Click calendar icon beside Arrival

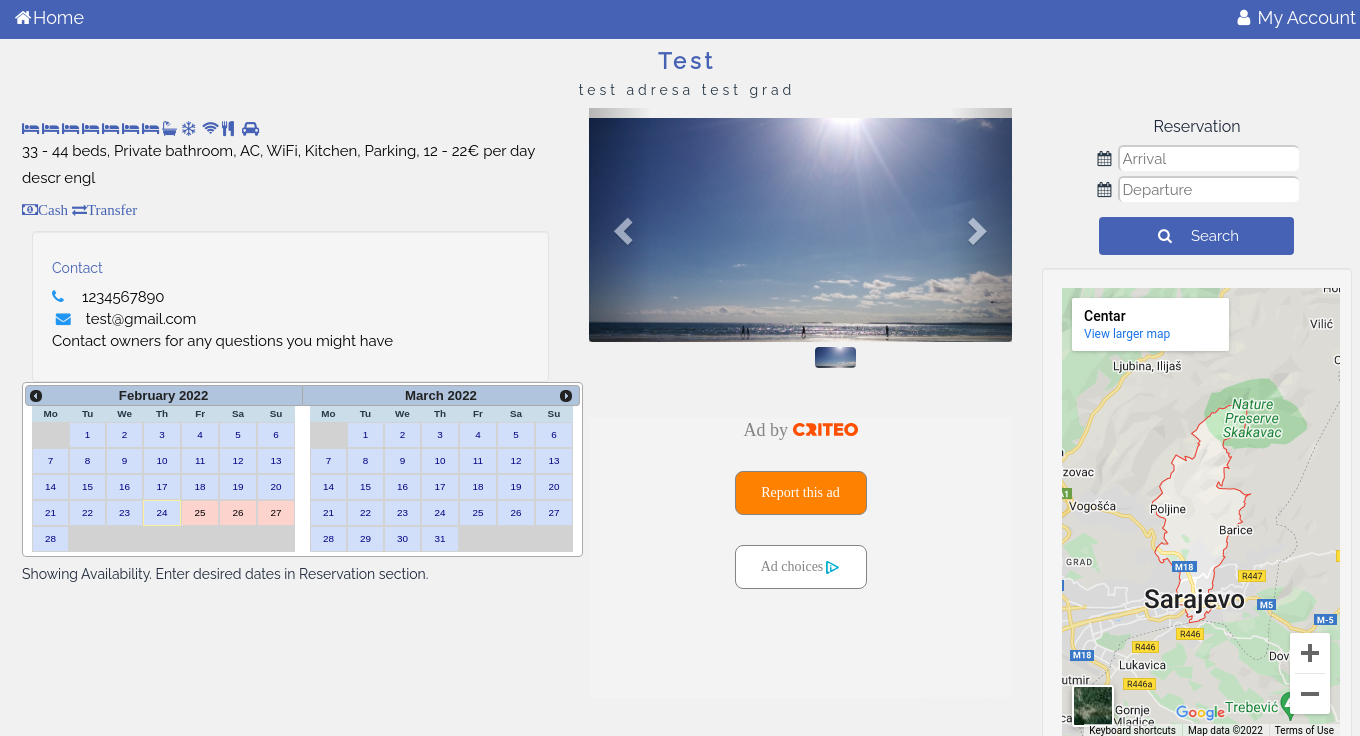point(1104,159)
